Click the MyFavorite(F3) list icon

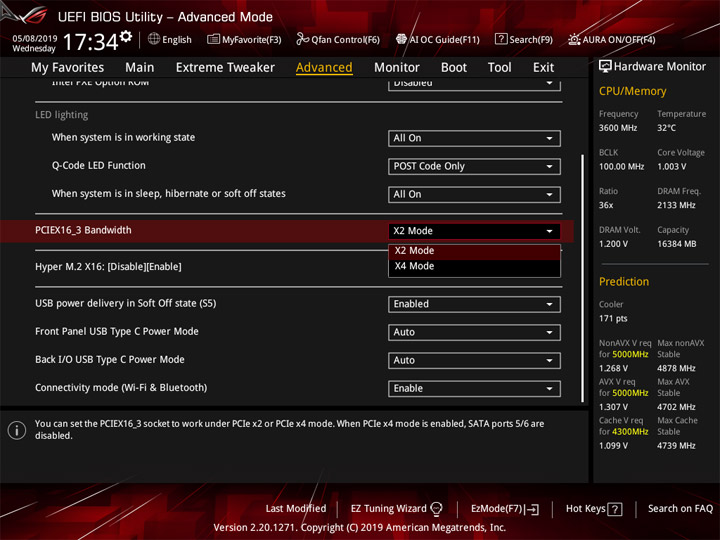[213, 39]
